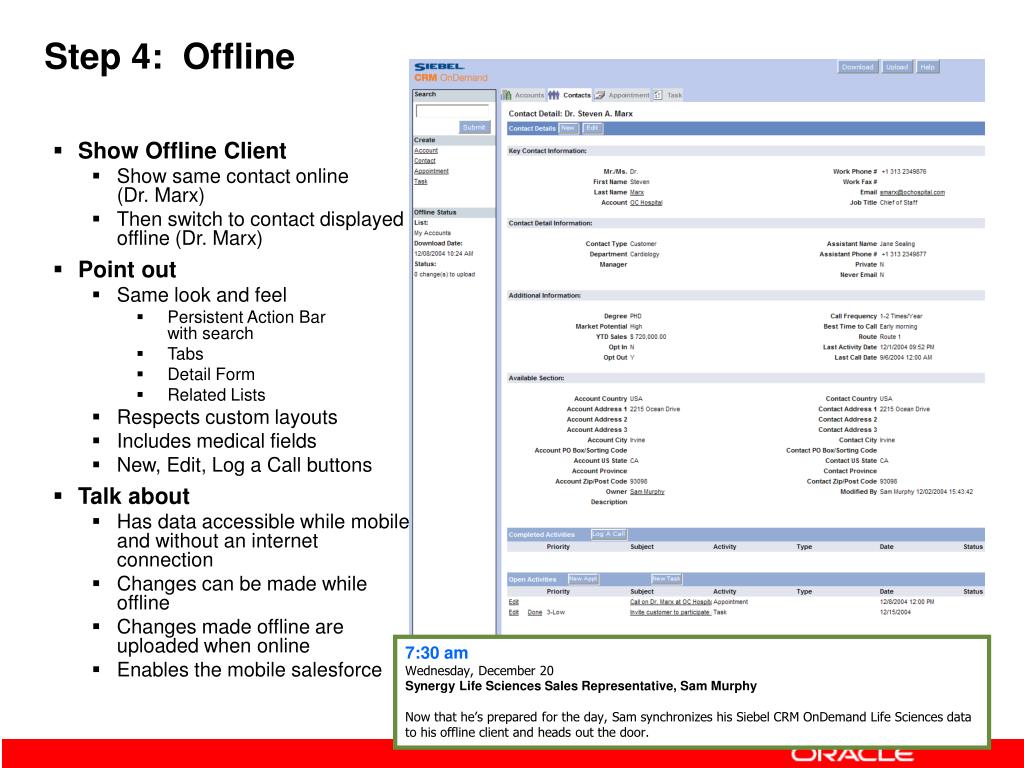Click the Appointment tab icon
Image resolution: width=1024 pixels, height=768 pixels.
point(600,95)
